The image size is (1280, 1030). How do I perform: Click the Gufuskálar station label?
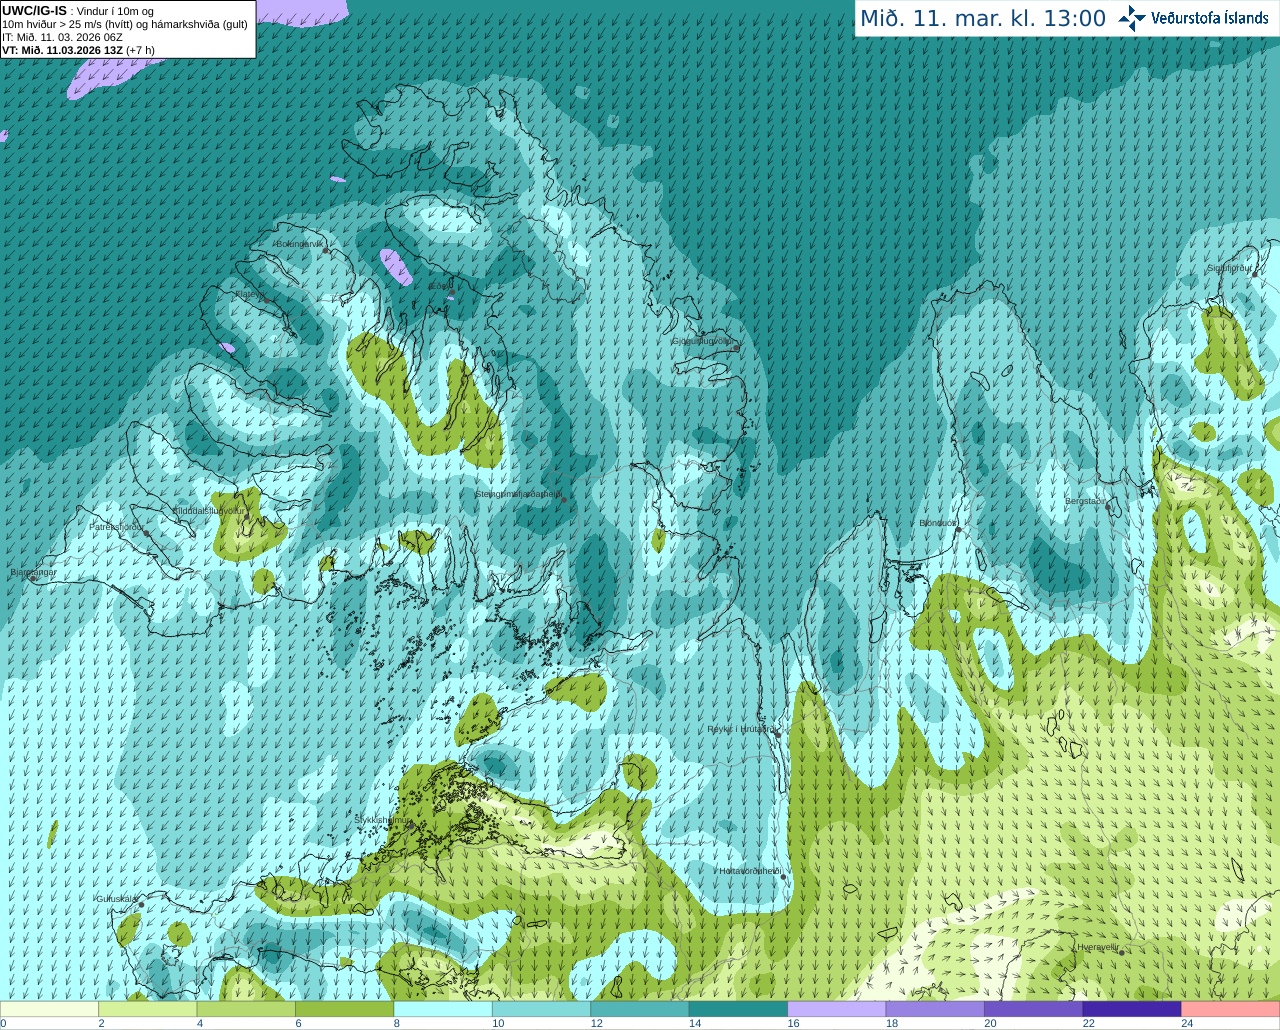pos(116,899)
